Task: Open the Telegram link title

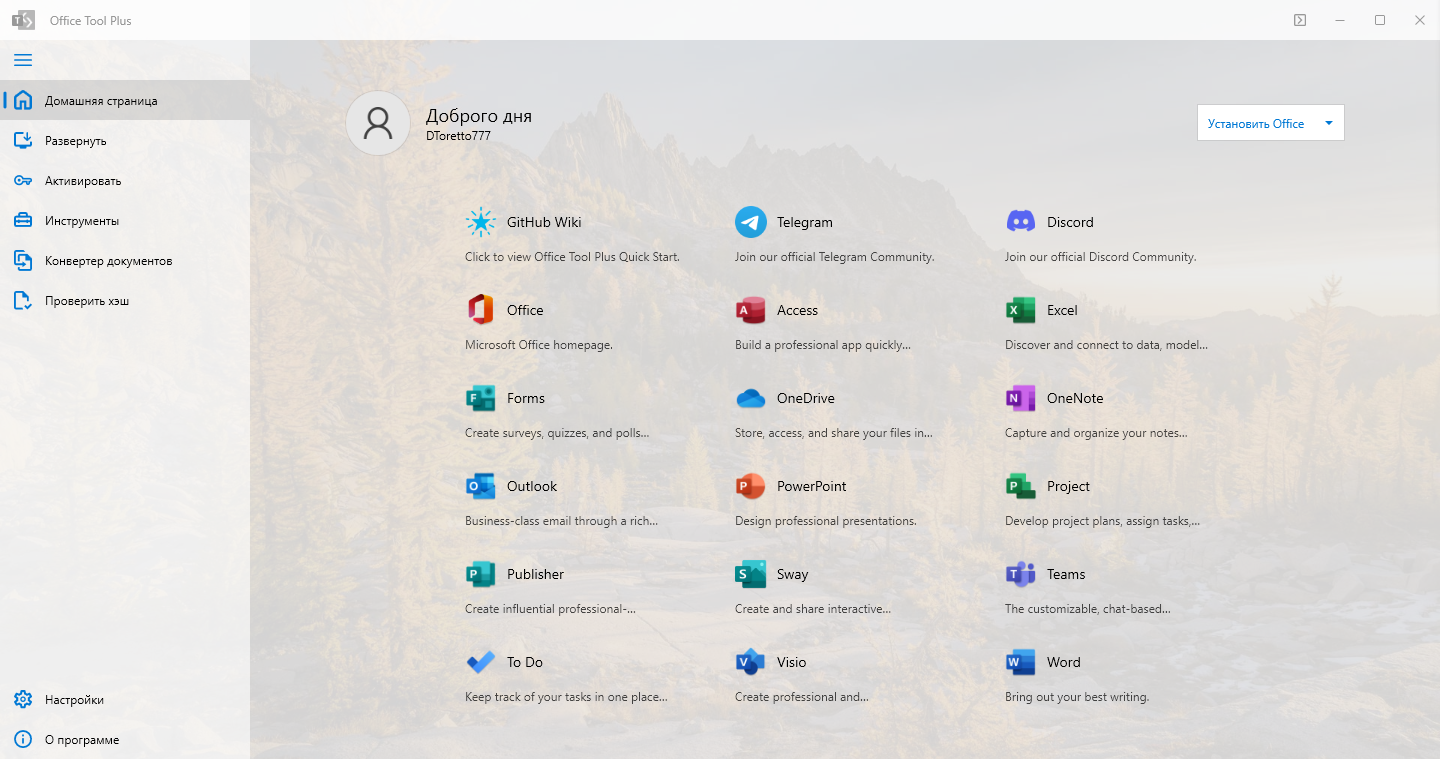Action: 805,222
